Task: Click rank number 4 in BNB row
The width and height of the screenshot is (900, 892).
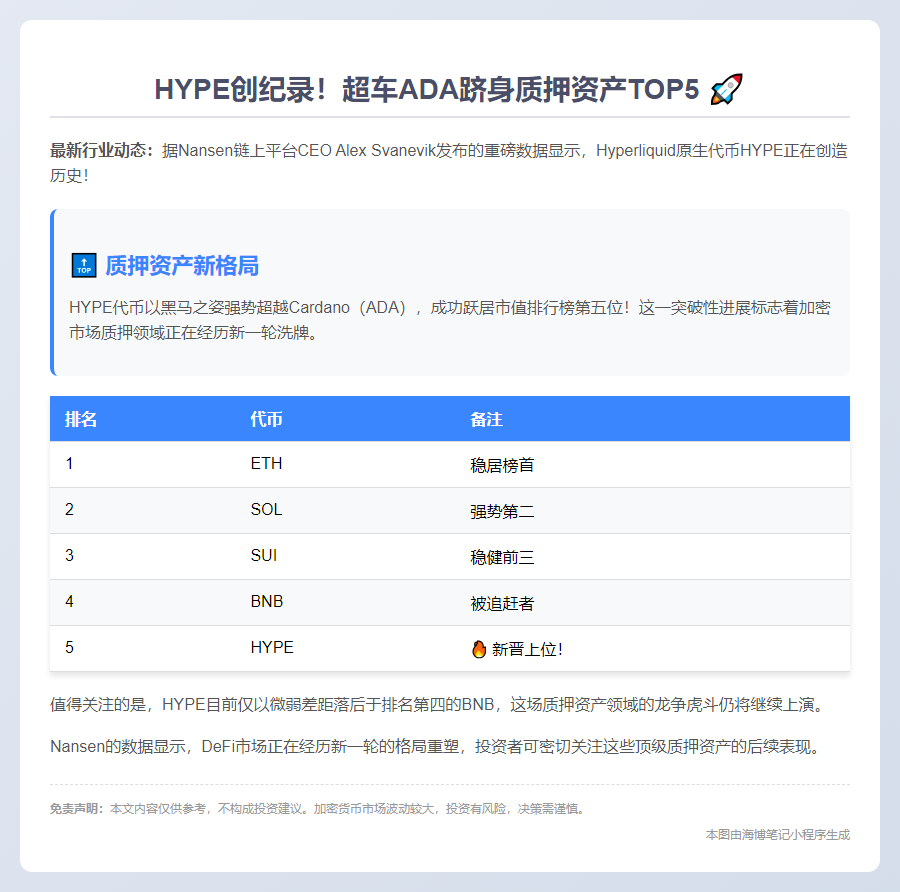Action: pos(69,602)
